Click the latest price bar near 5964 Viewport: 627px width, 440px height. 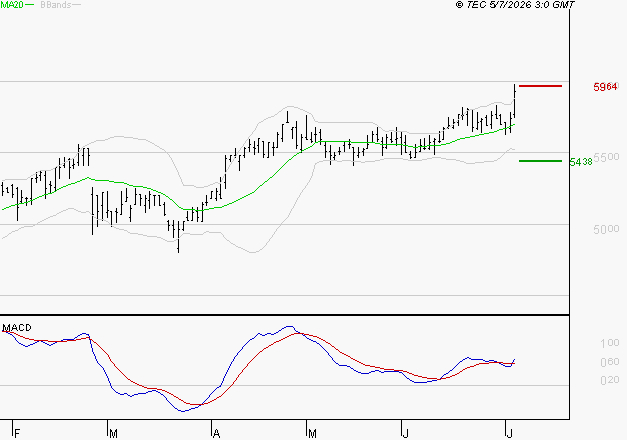[515, 101]
